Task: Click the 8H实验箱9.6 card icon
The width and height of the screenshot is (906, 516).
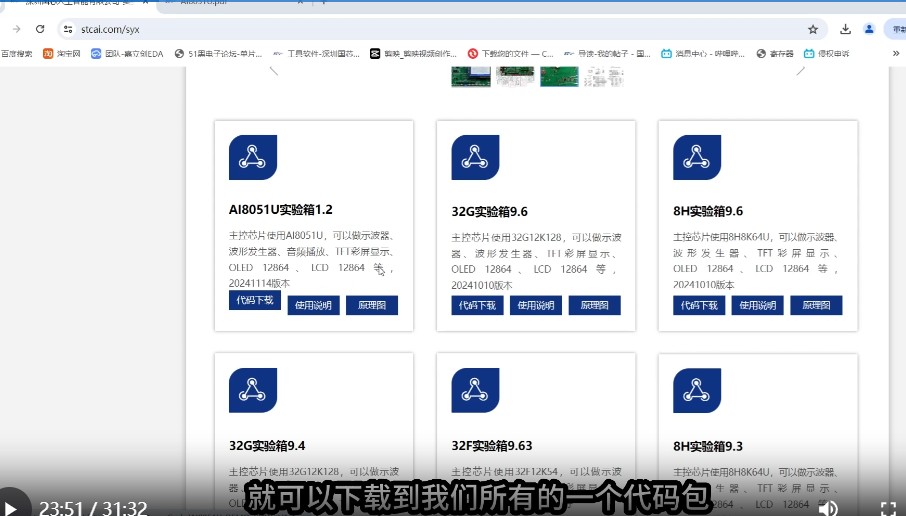Action: coord(697,157)
